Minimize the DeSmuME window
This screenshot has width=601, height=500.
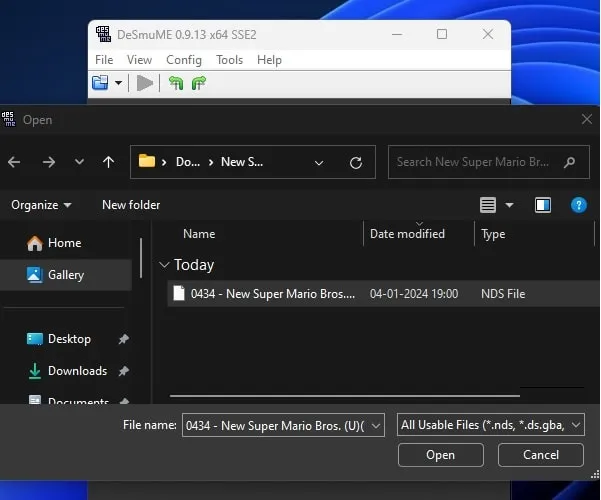coord(397,34)
